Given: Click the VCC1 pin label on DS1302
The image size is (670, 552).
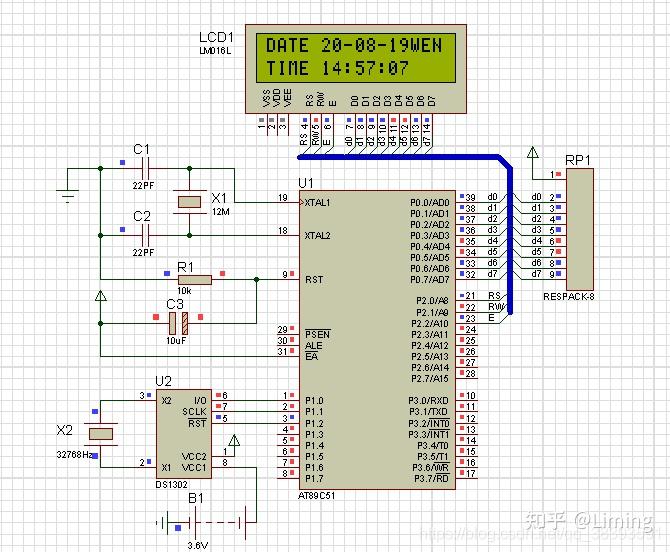Looking at the screenshot, I should [194, 467].
